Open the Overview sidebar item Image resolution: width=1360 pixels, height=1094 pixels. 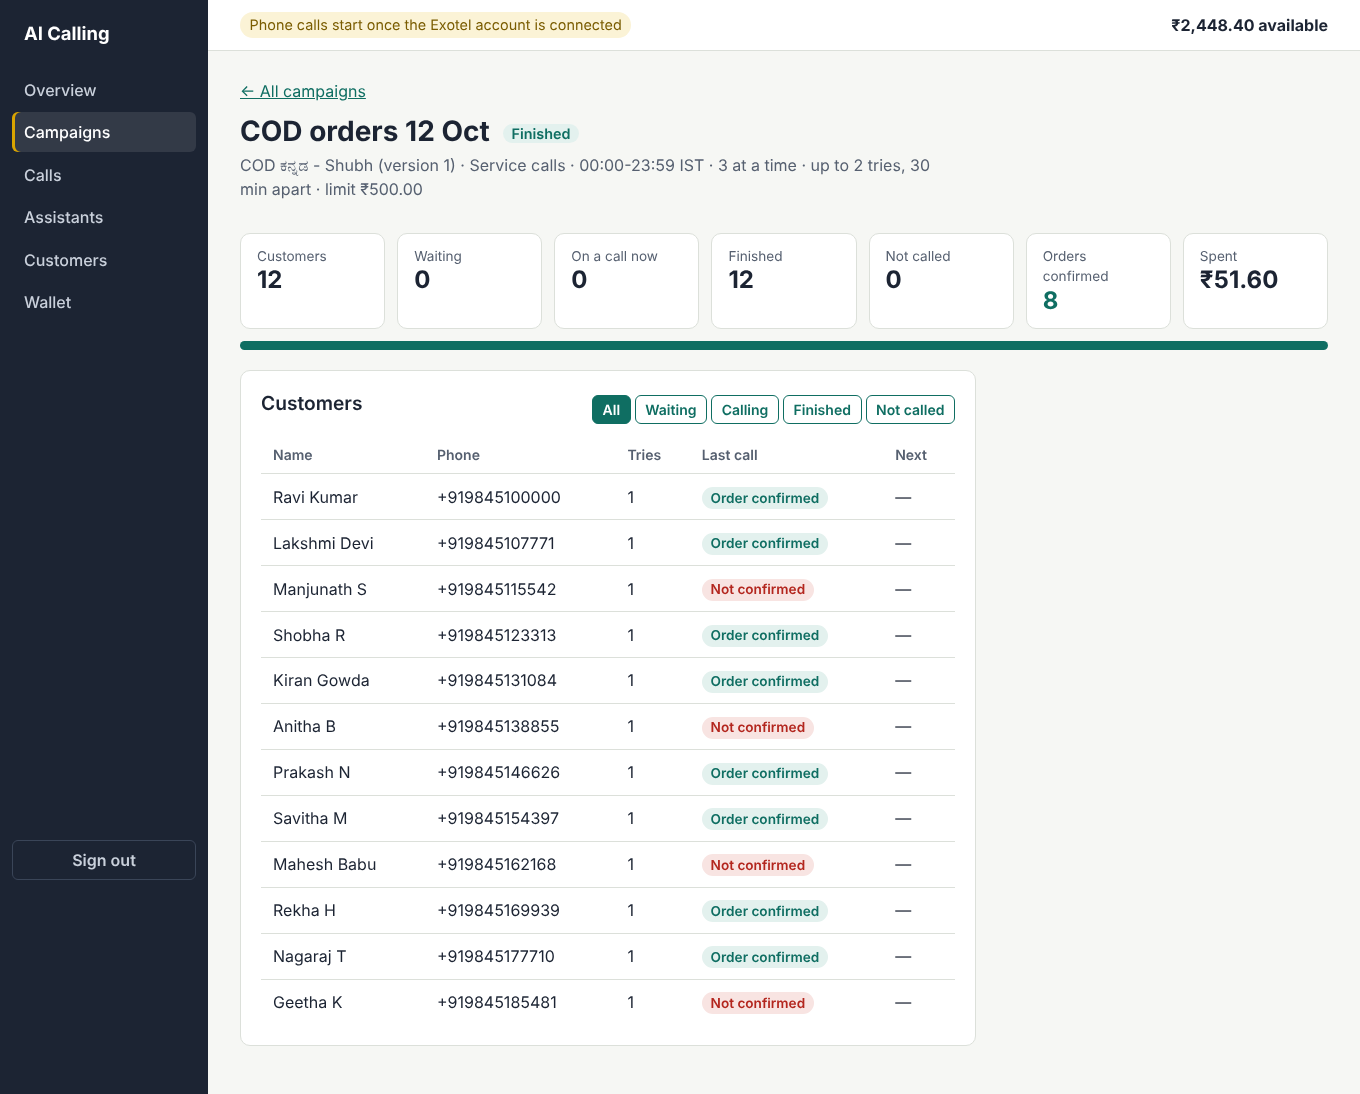coord(104,90)
